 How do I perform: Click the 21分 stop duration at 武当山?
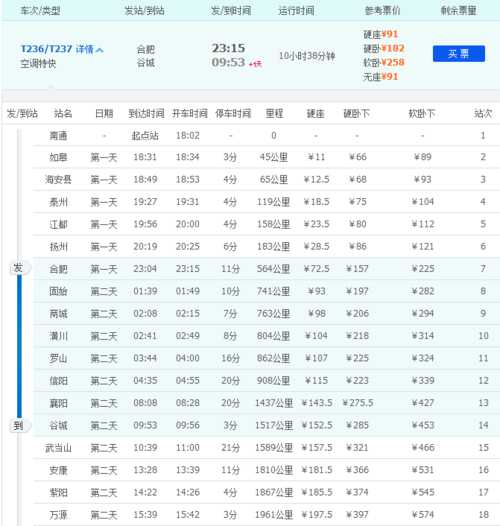pos(230,448)
